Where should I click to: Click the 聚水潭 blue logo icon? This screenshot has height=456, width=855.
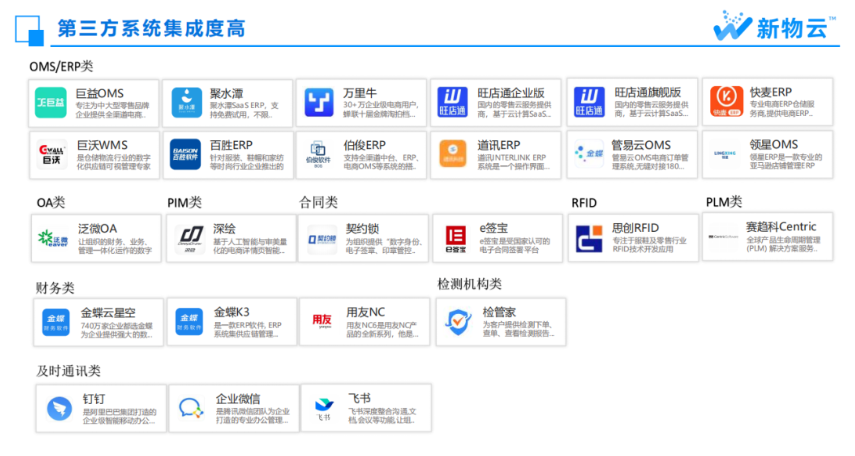(186, 103)
